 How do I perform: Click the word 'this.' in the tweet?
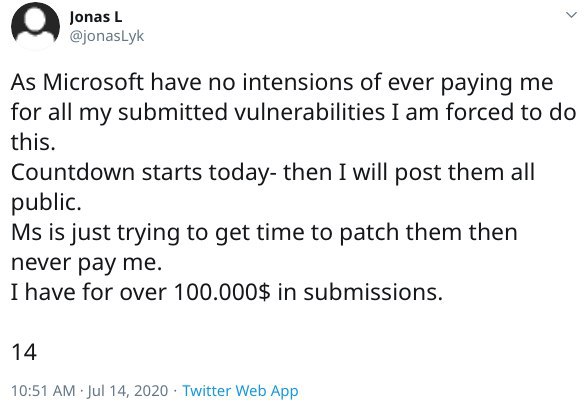point(33,142)
